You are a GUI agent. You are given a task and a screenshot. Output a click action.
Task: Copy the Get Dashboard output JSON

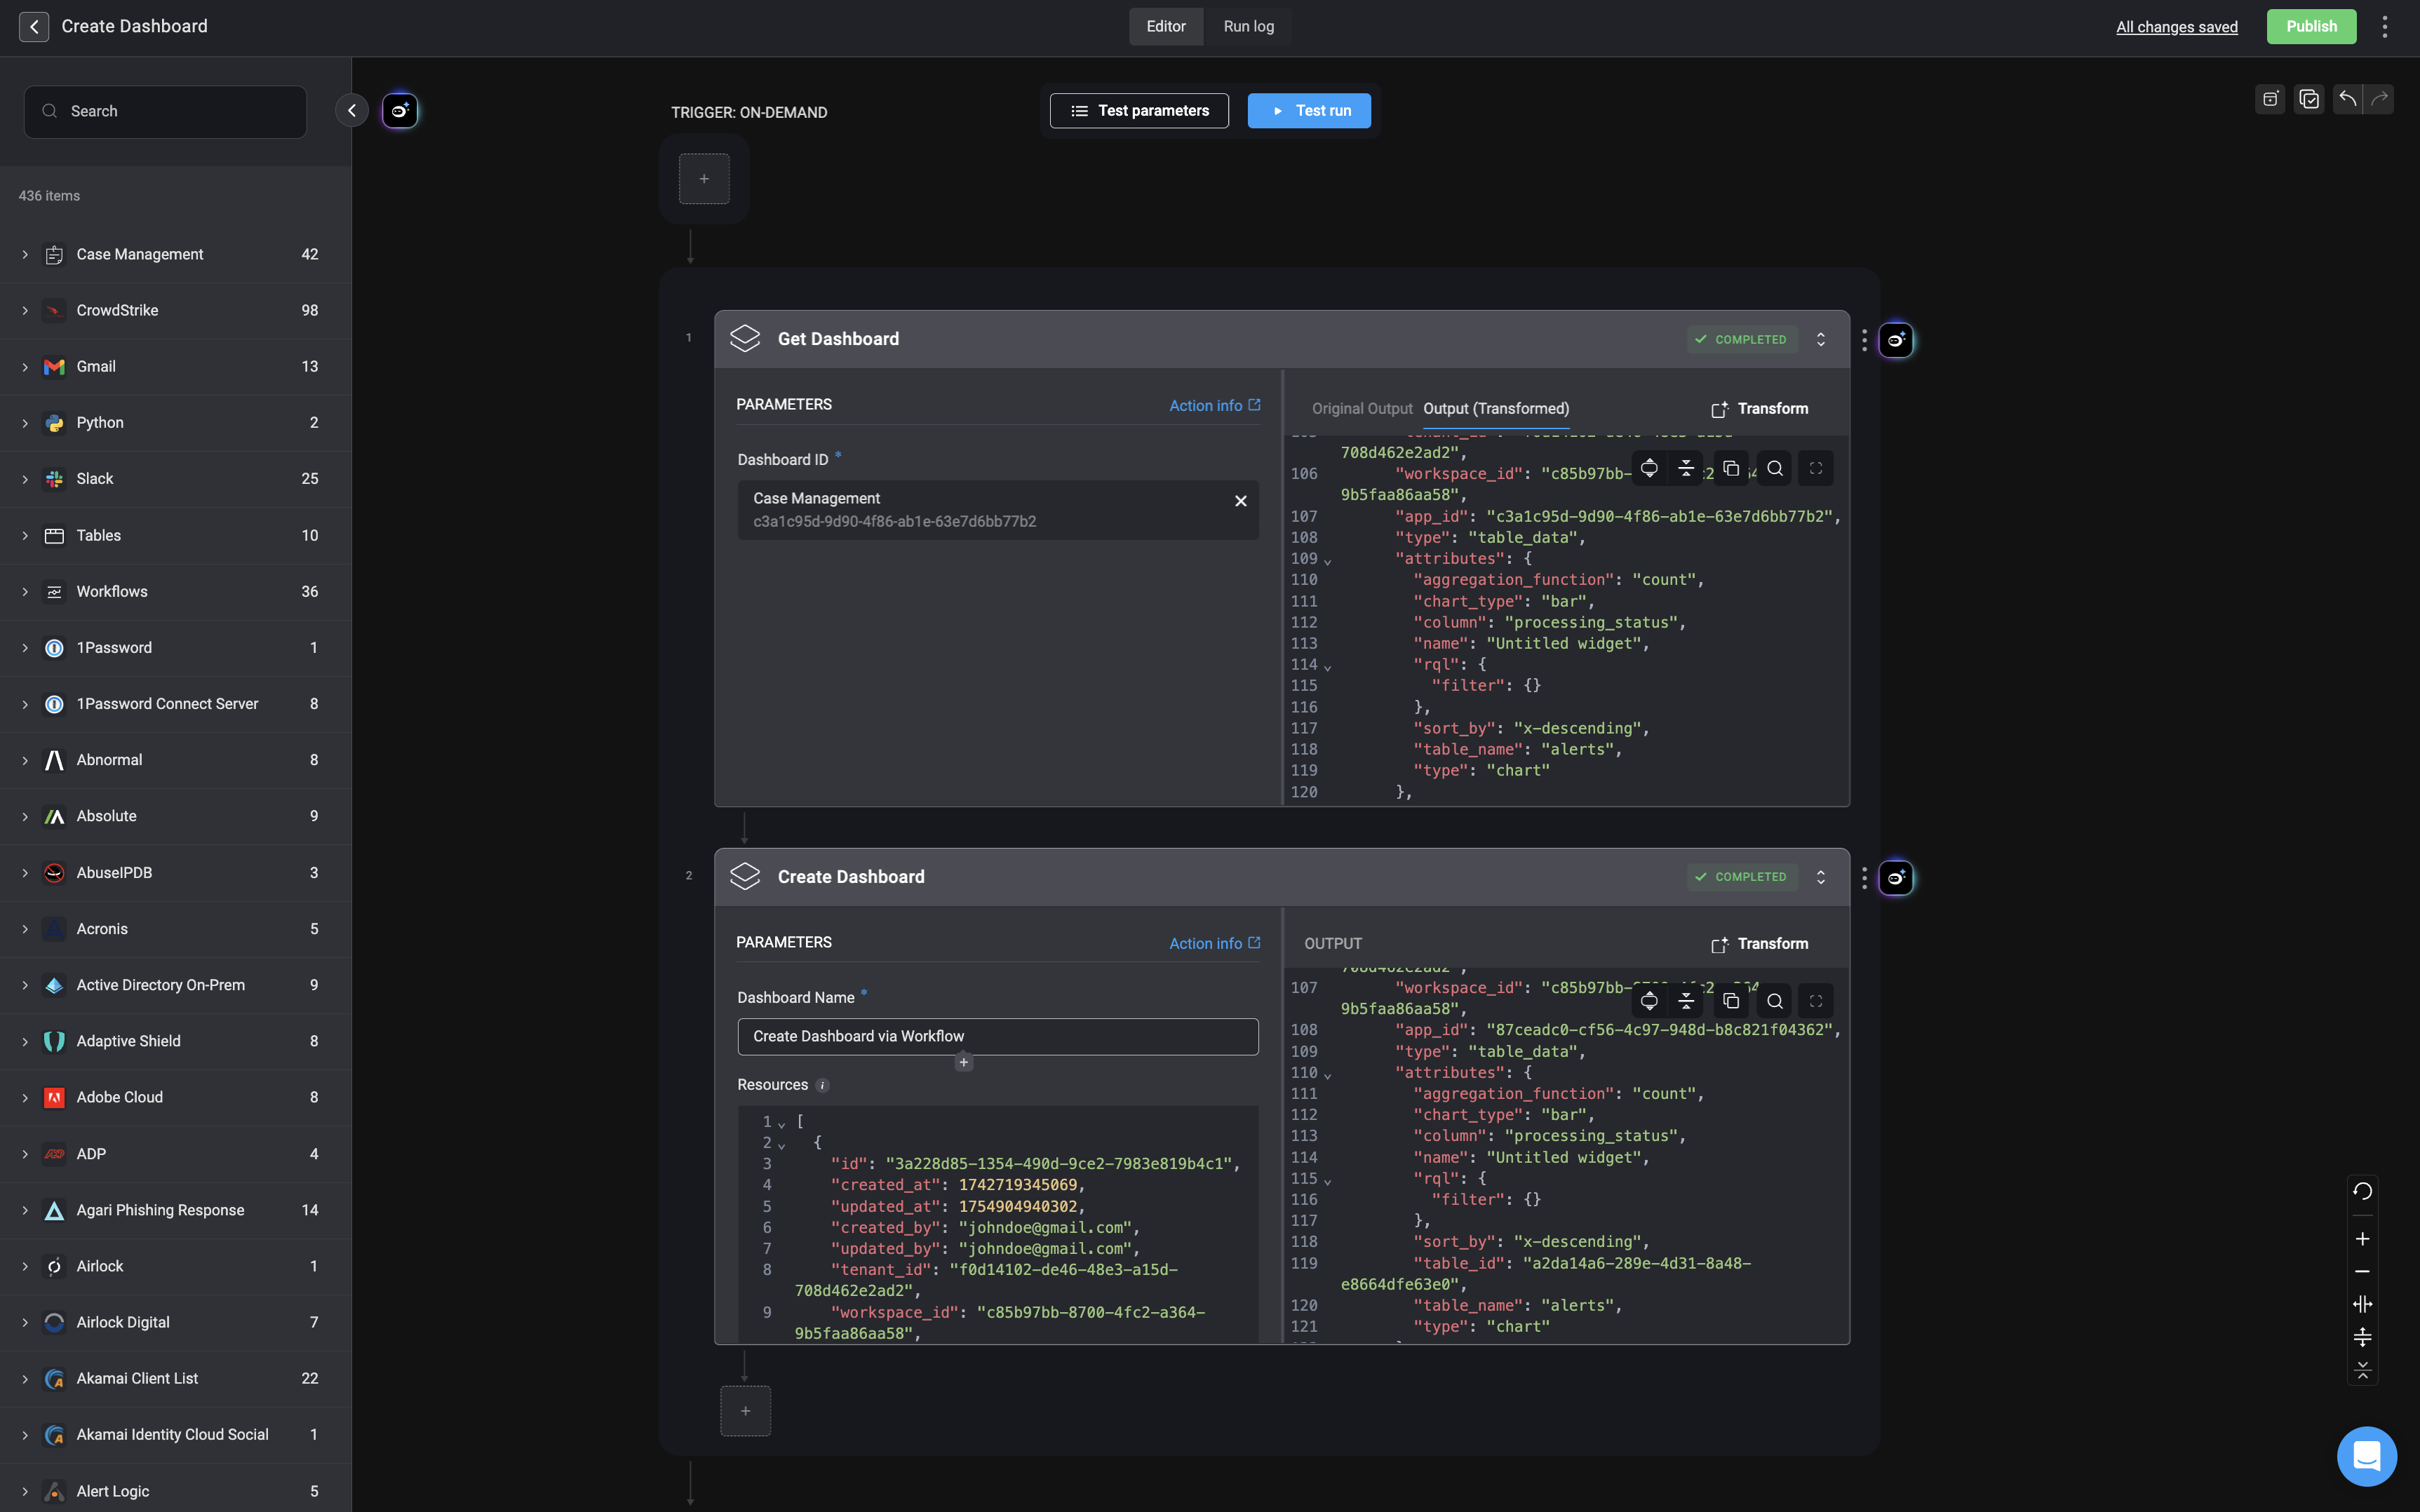tap(1731, 468)
